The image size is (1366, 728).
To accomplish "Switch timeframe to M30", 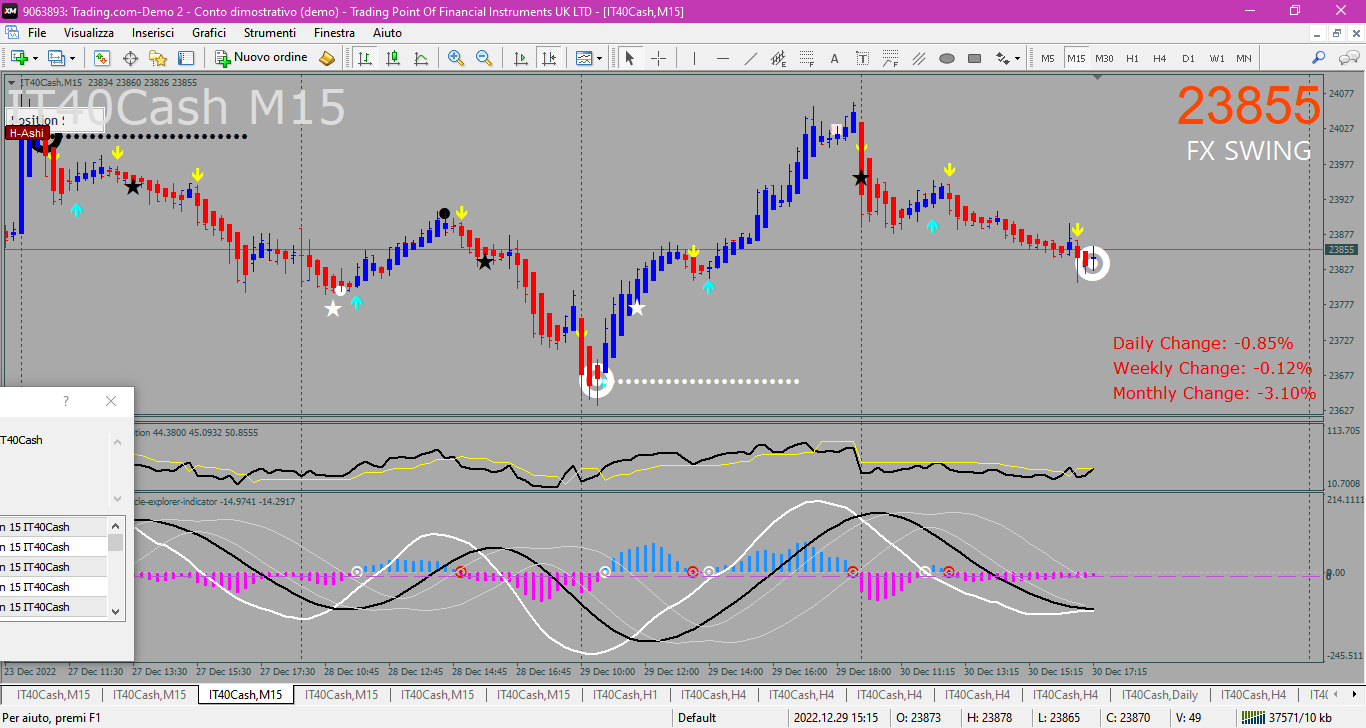I will [1104, 58].
